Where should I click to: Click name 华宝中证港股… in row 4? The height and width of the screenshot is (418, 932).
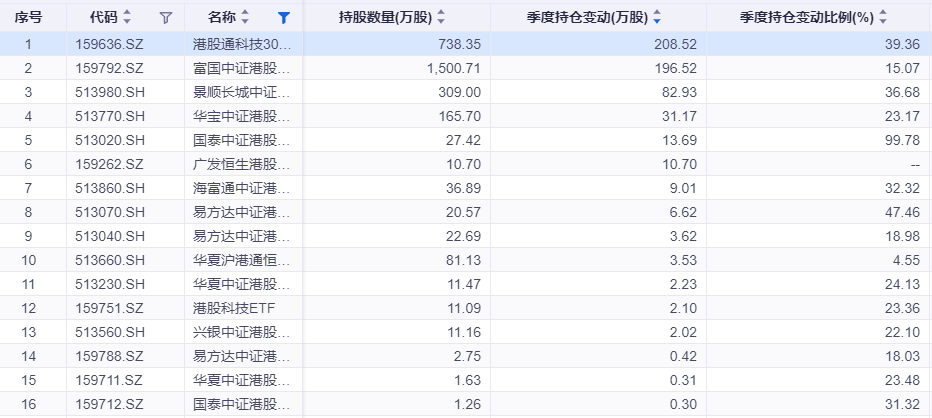pos(243,116)
